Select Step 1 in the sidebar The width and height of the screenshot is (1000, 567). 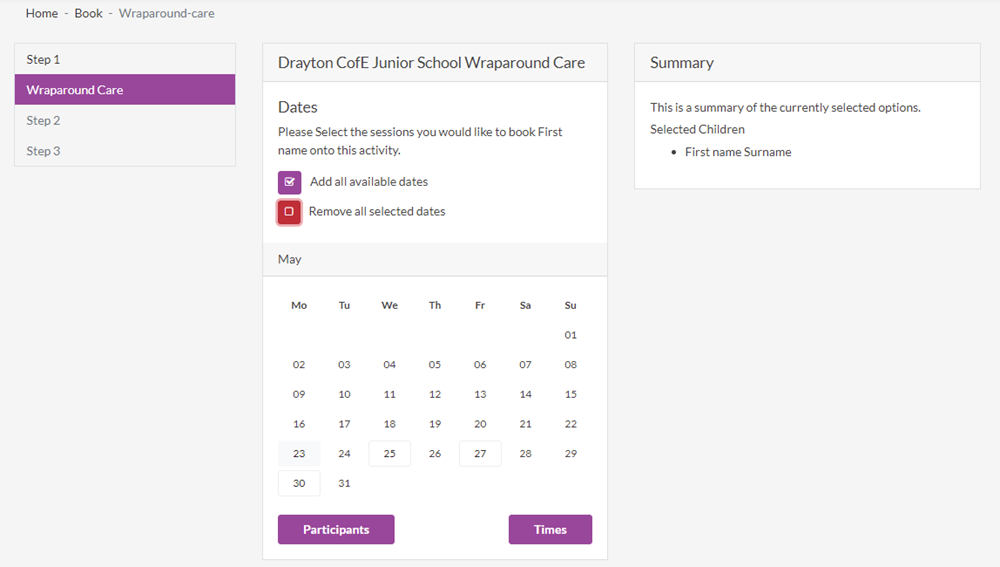pyautogui.click(x=125, y=59)
